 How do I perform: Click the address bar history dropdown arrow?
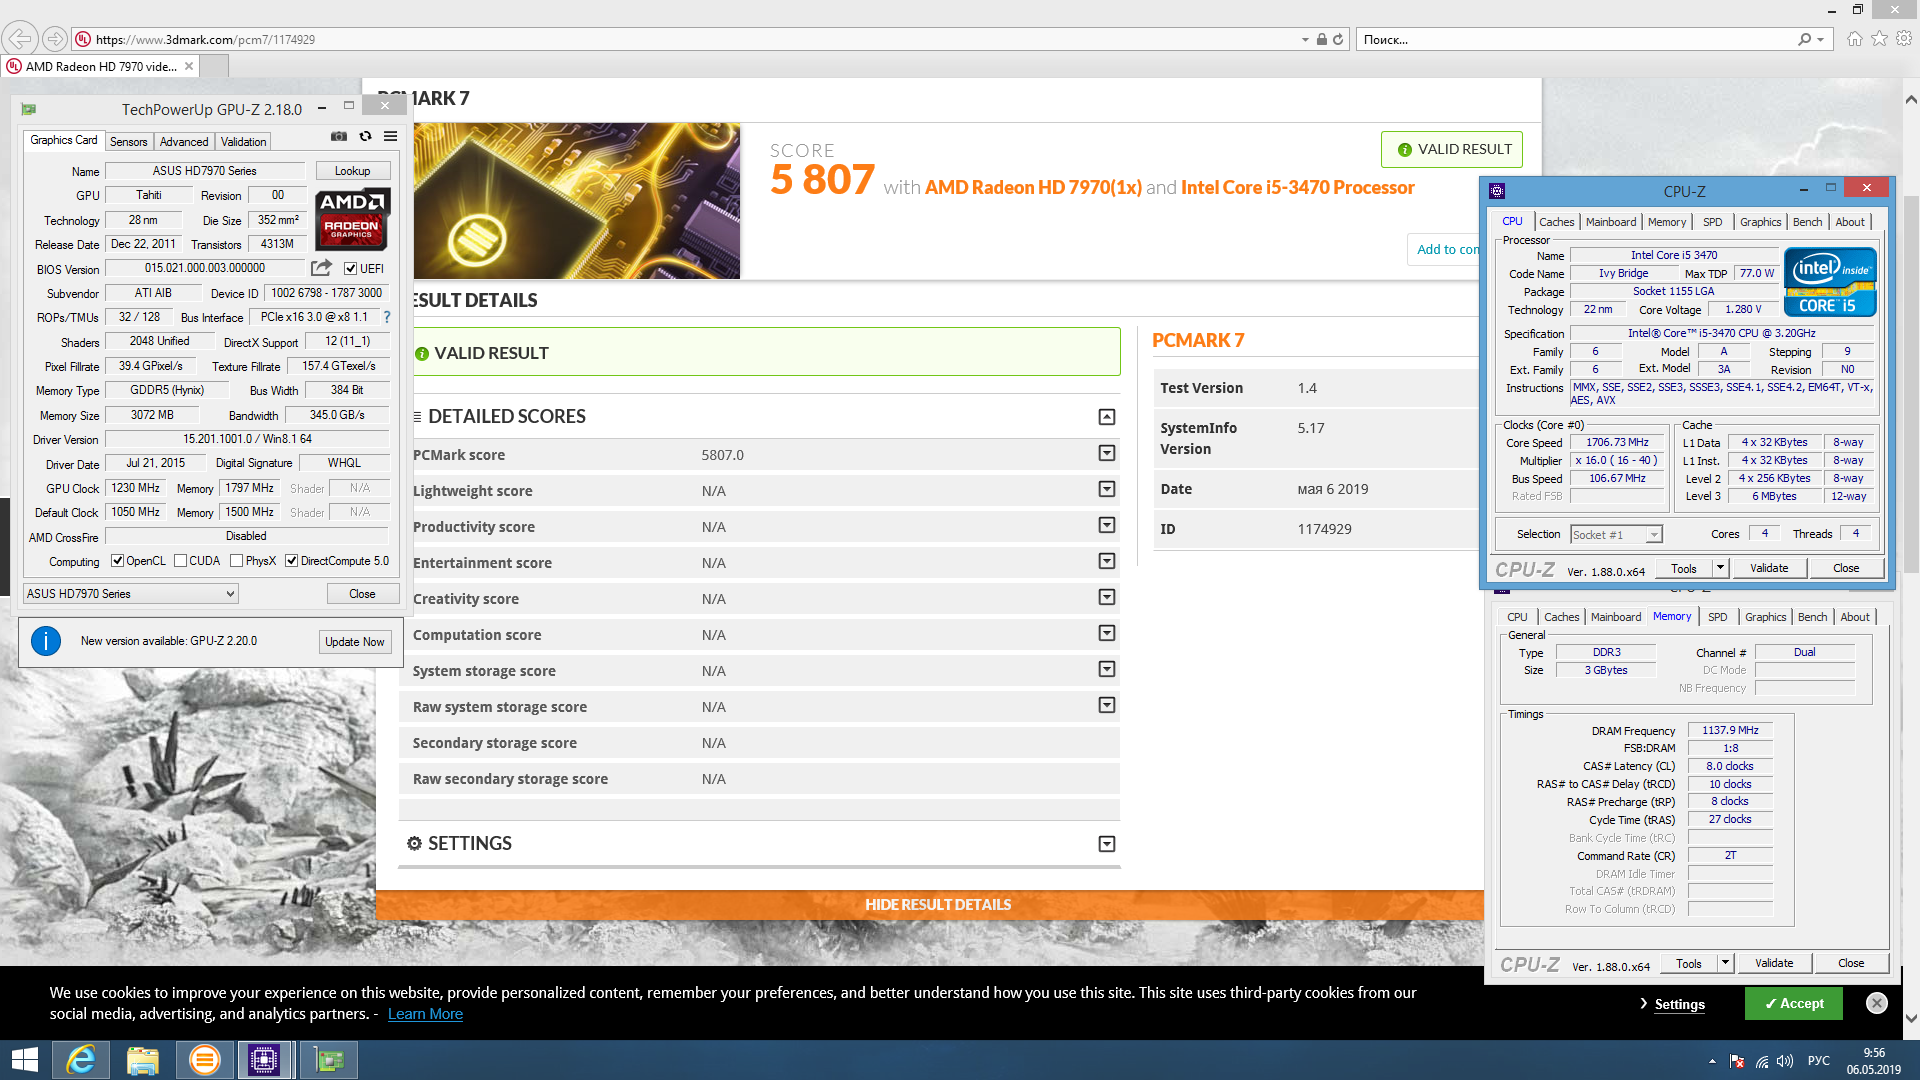tap(1305, 40)
